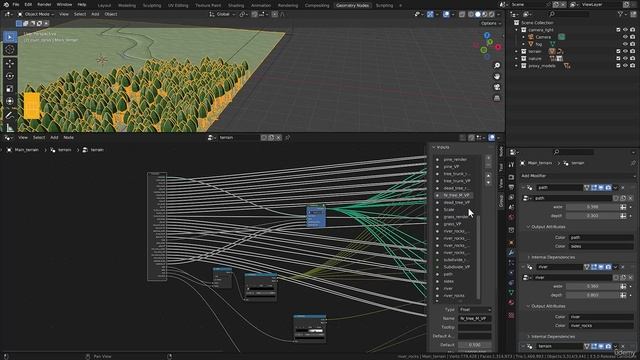The width and height of the screenshot is (640, 360).
Task: Switch to the Geometry Nodes workspace tab
Action: [x=352, y=5]
